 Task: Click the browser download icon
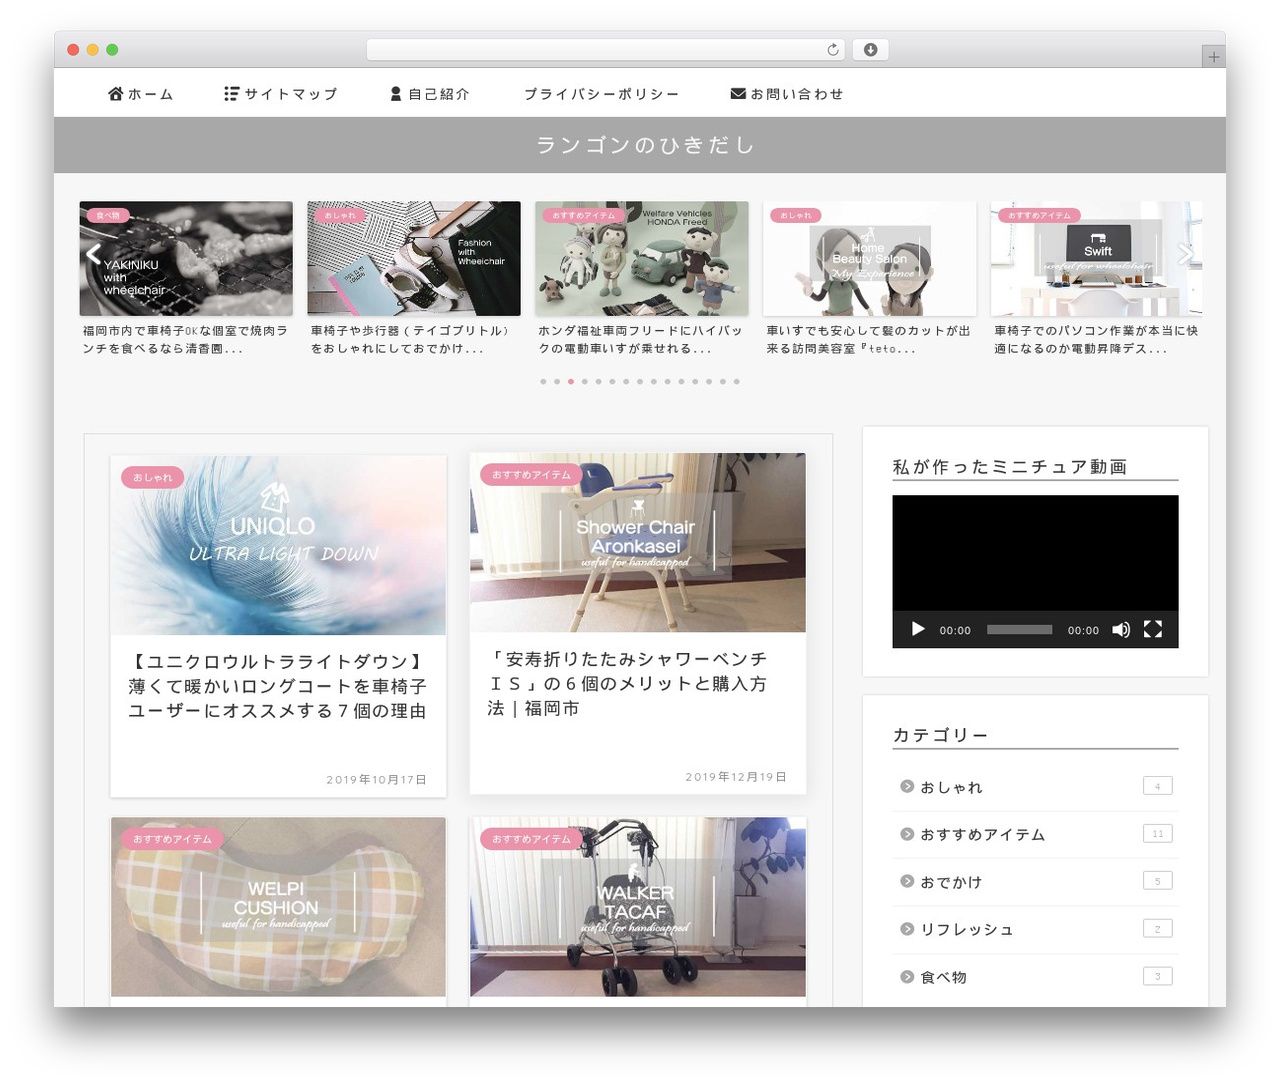coord(871,50)
